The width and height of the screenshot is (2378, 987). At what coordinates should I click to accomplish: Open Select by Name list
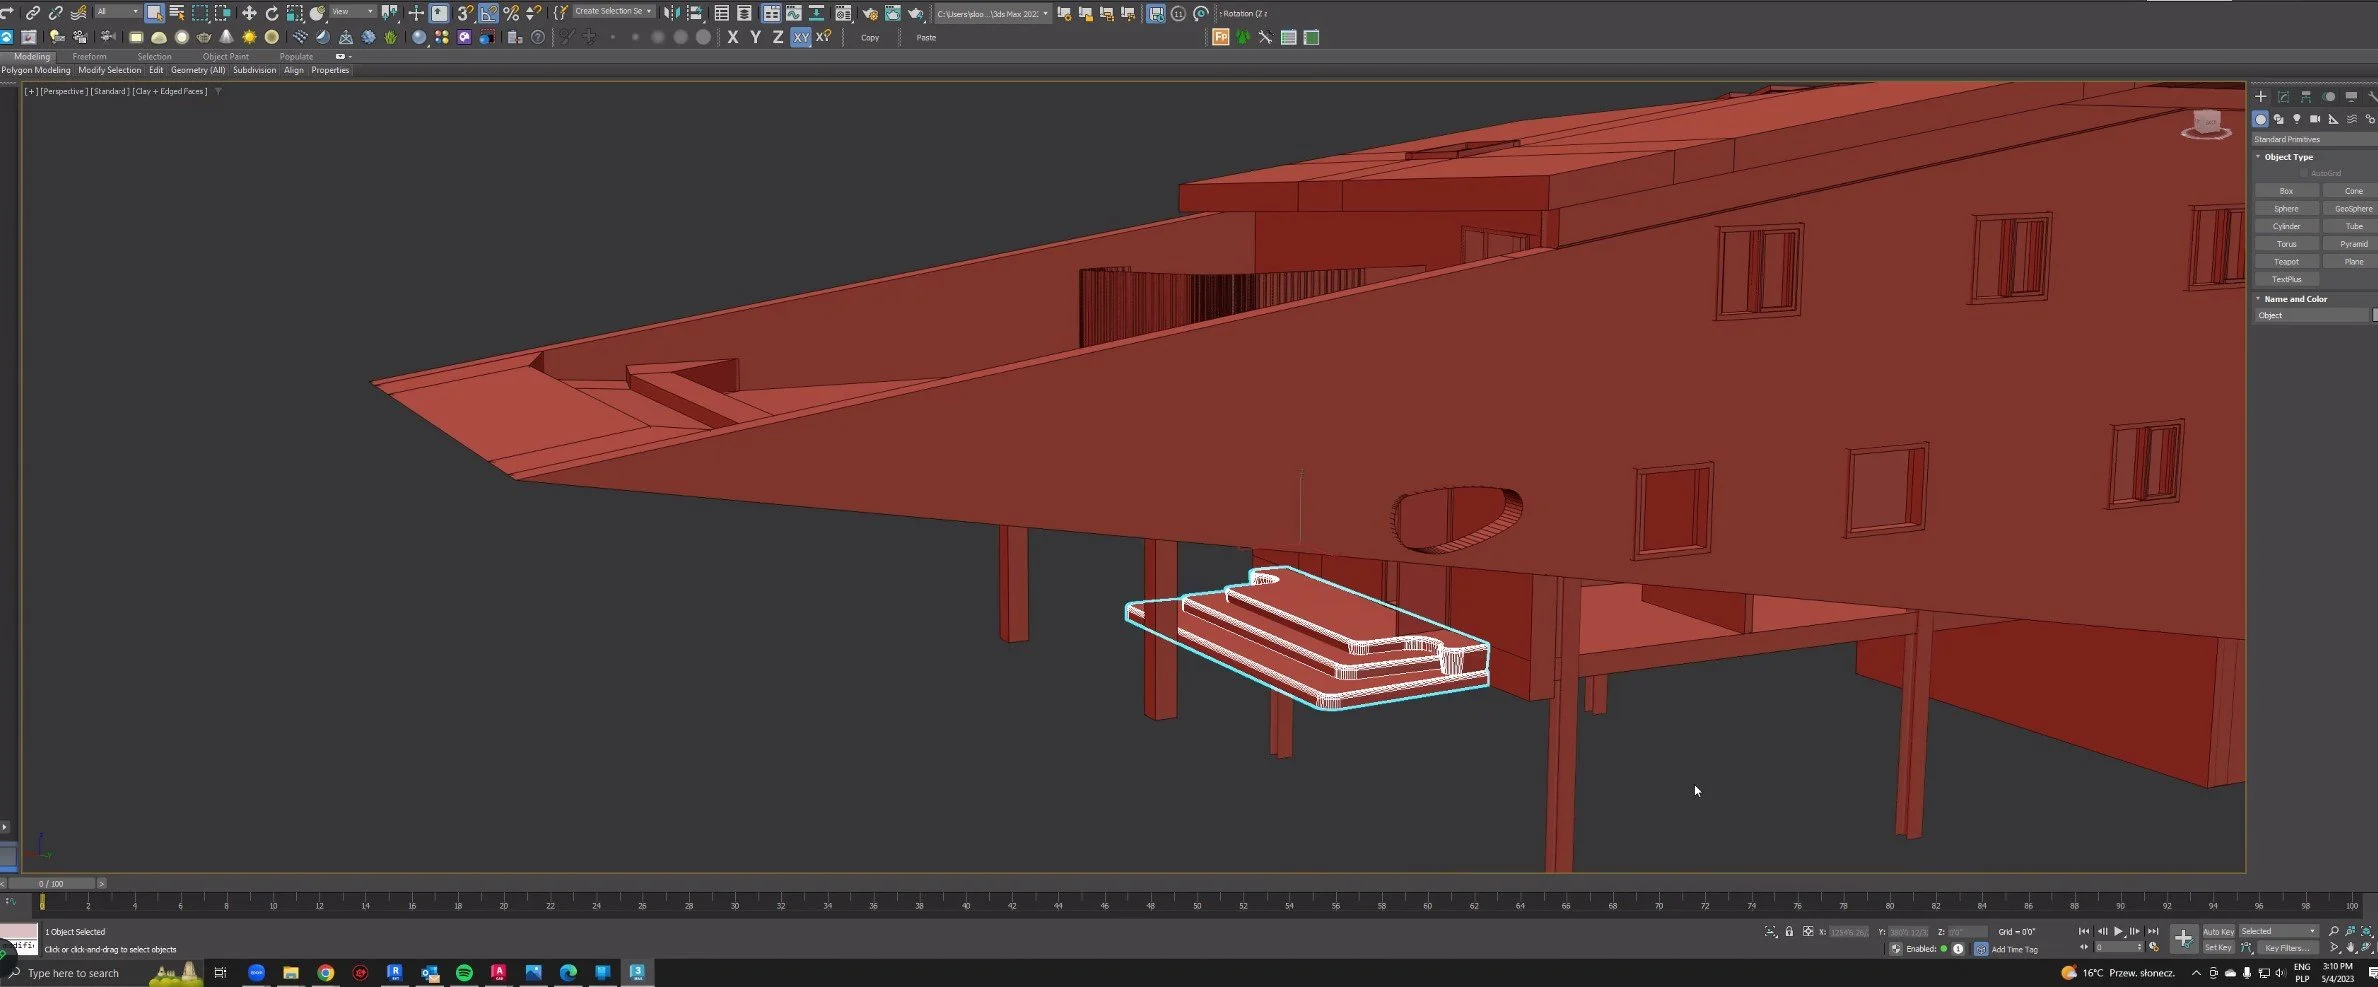coord(177,13)
